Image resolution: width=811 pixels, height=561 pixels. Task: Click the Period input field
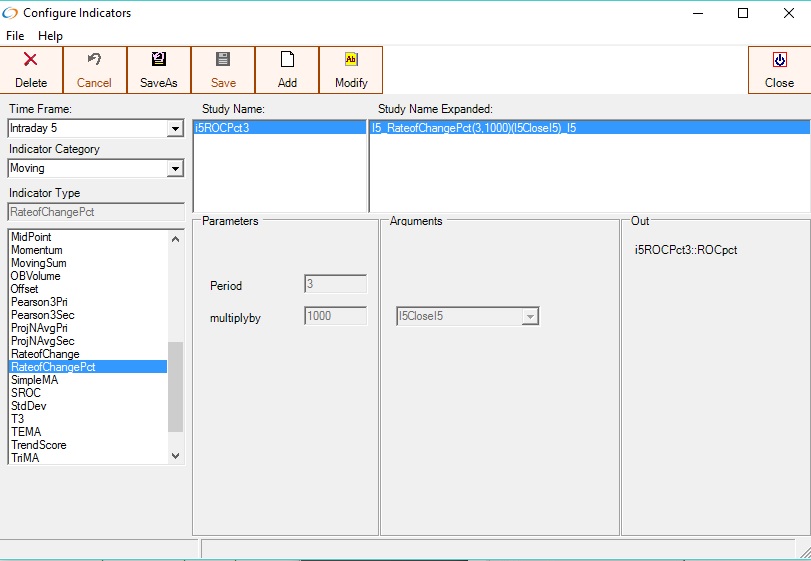(335, 284)
